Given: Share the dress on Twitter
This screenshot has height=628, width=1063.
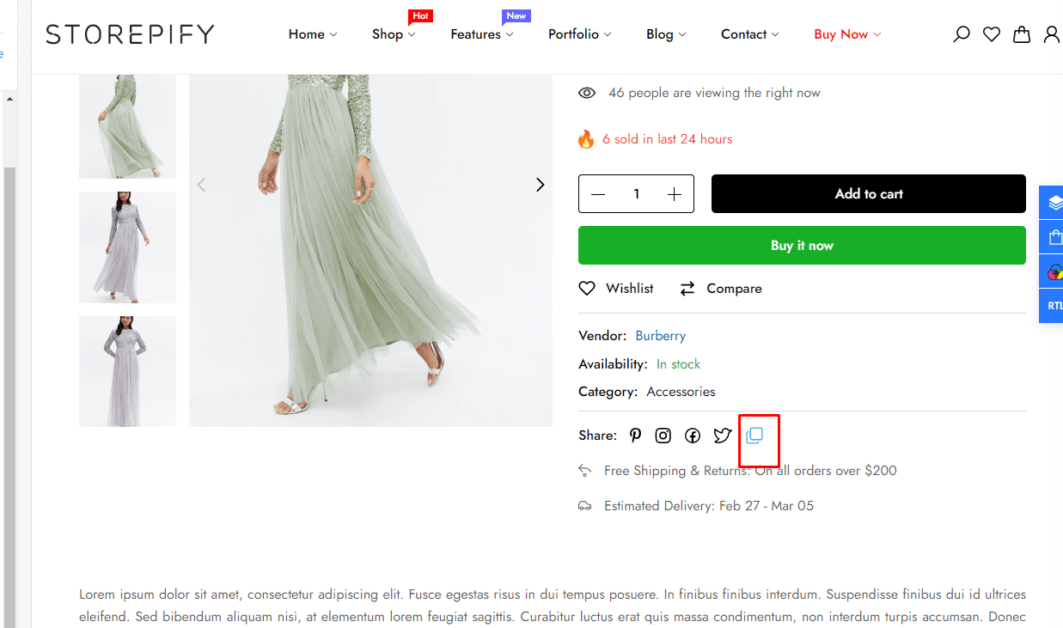Looking at the screenshot, I should point(723,435).
